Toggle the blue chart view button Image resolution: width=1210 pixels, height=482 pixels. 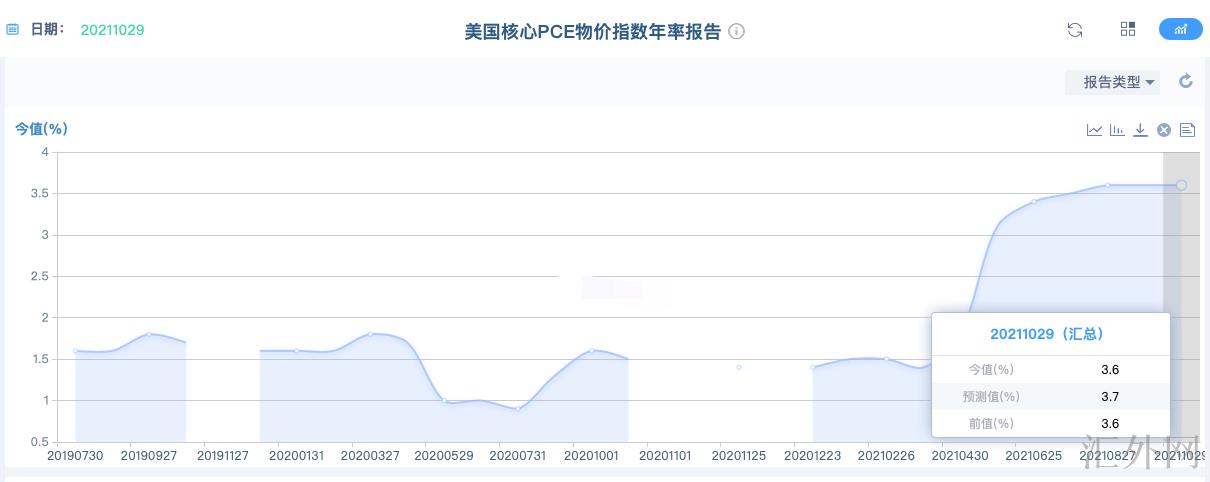point(1180,29)
